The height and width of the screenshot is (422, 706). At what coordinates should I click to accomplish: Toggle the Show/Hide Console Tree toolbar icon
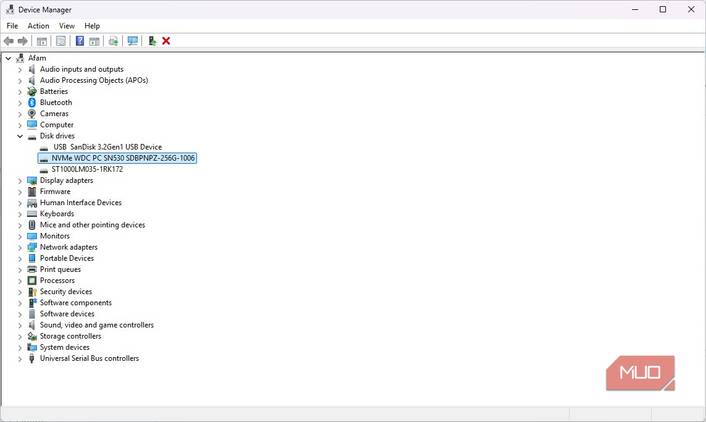click(42, 41)
